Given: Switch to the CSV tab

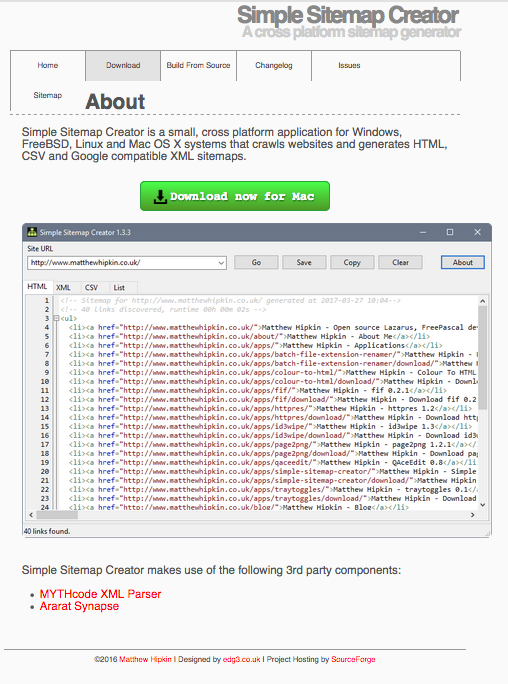Looking at the screenshot, I should pyautogui.click(x=91, y=287).
